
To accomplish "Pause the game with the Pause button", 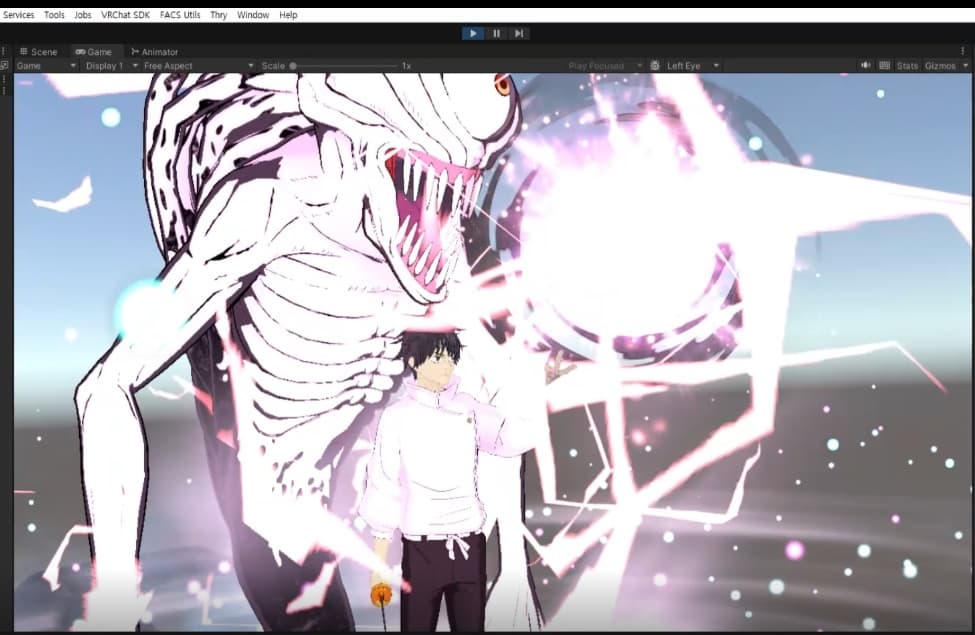I will click(x=496, y=34).
